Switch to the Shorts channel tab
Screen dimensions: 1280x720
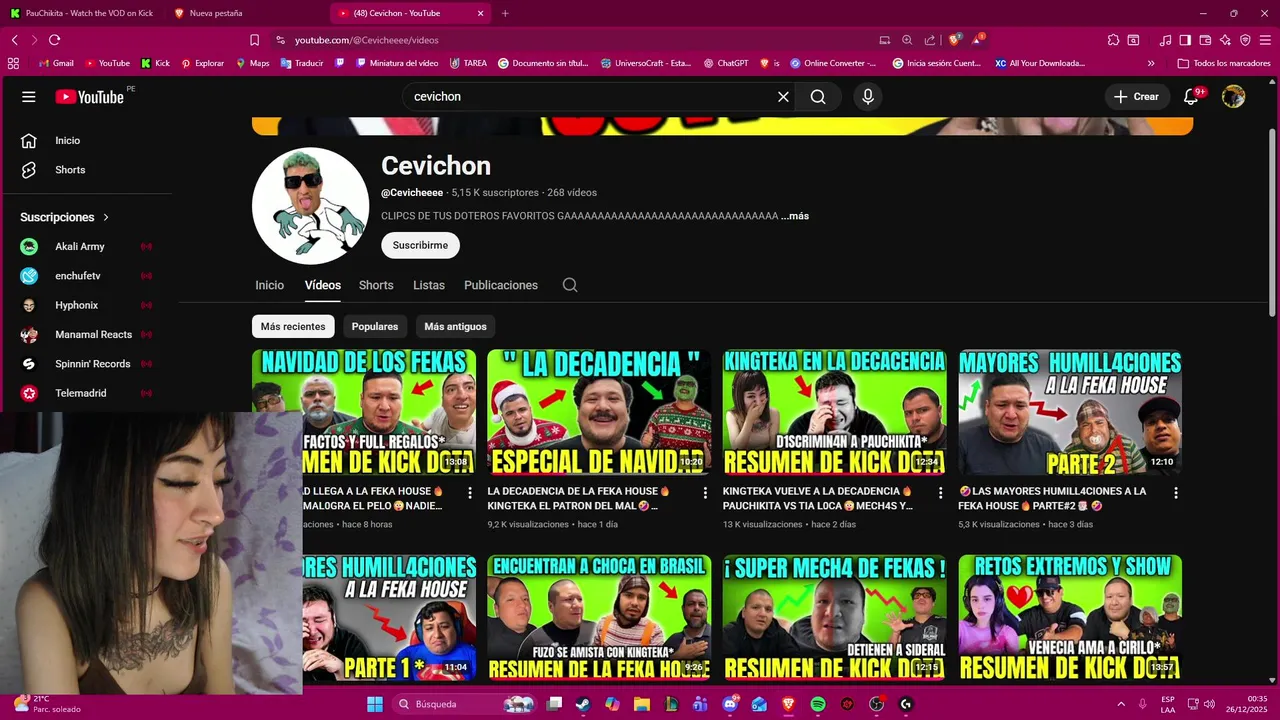coord(376,285)
